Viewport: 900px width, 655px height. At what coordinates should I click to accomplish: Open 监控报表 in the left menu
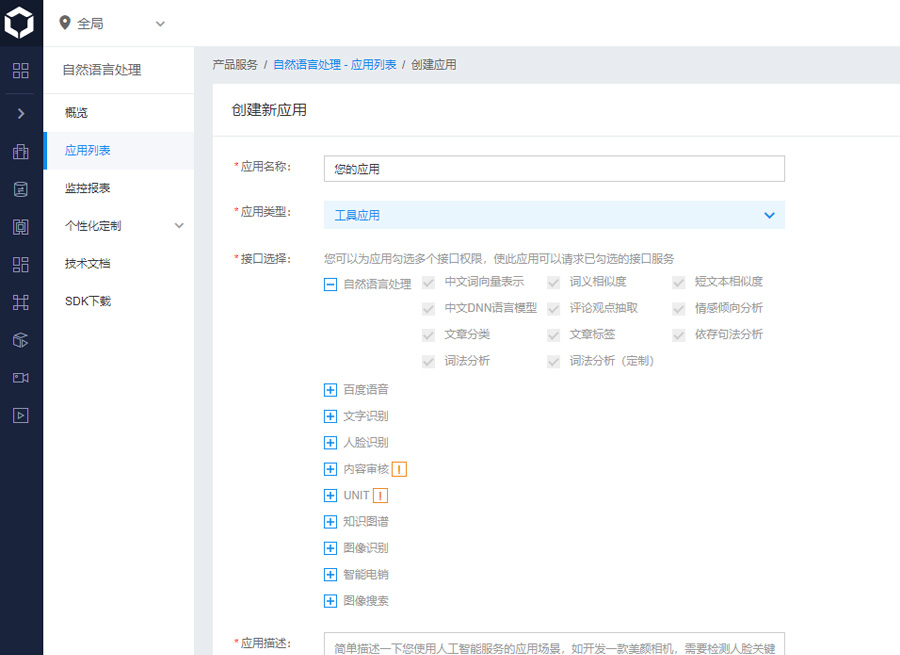[87, 188]
